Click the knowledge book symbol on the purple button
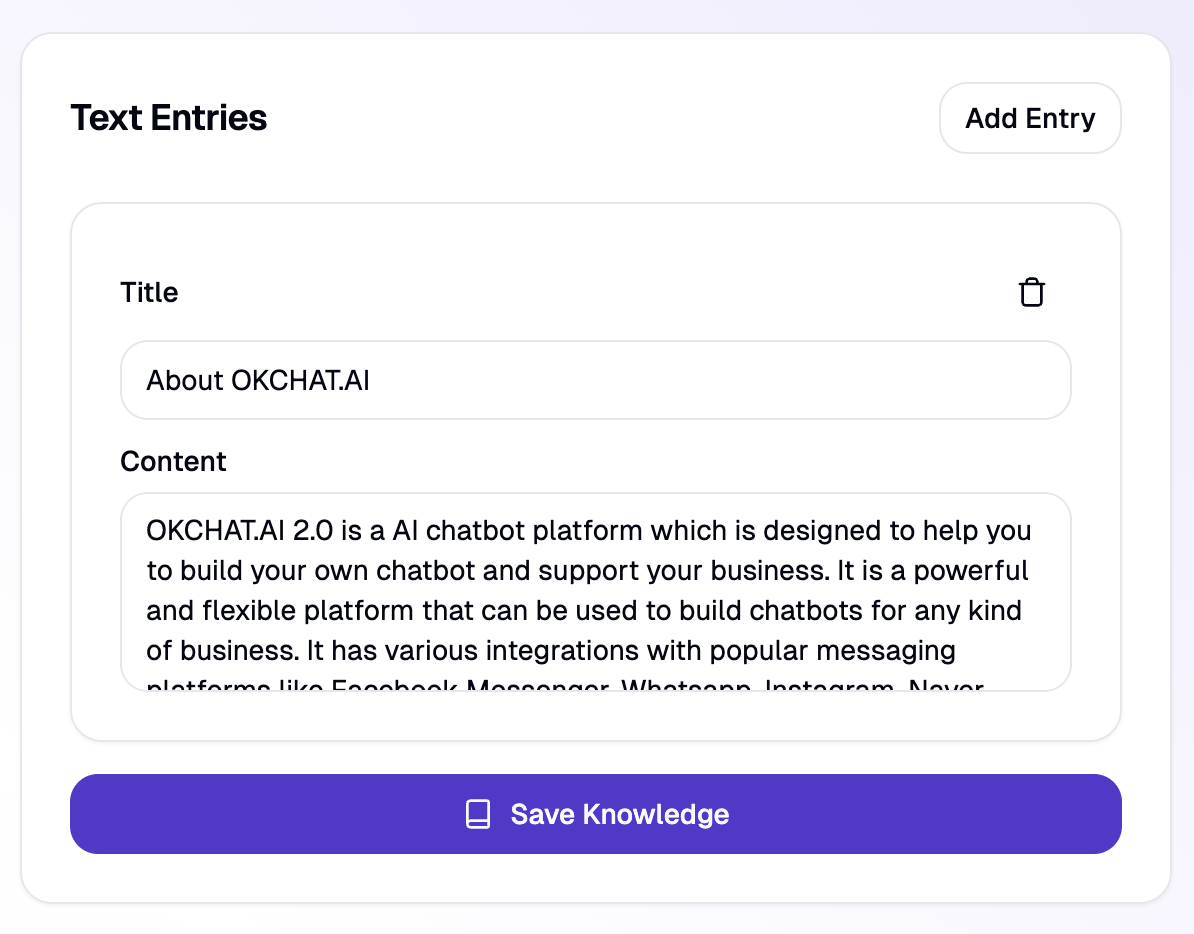This screenshot has height=934, width=1194. tap(478, 814)
